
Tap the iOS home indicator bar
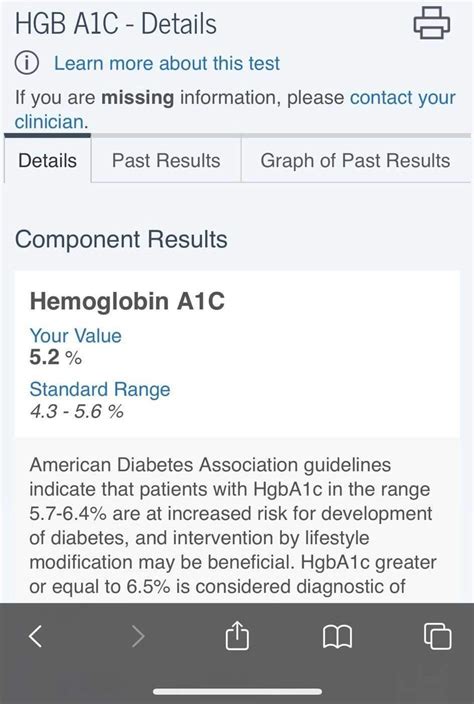click(x=237, y=692)
